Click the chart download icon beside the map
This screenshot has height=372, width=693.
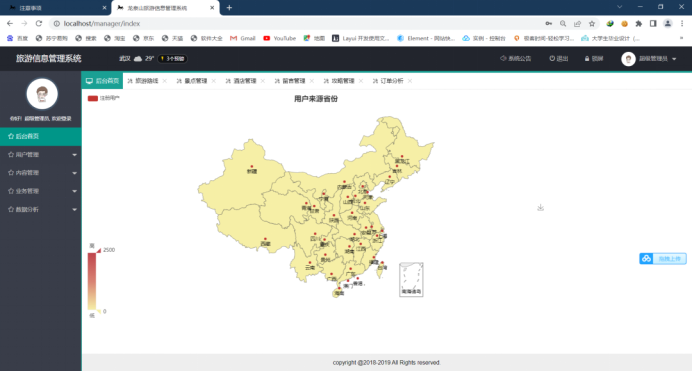540,207
